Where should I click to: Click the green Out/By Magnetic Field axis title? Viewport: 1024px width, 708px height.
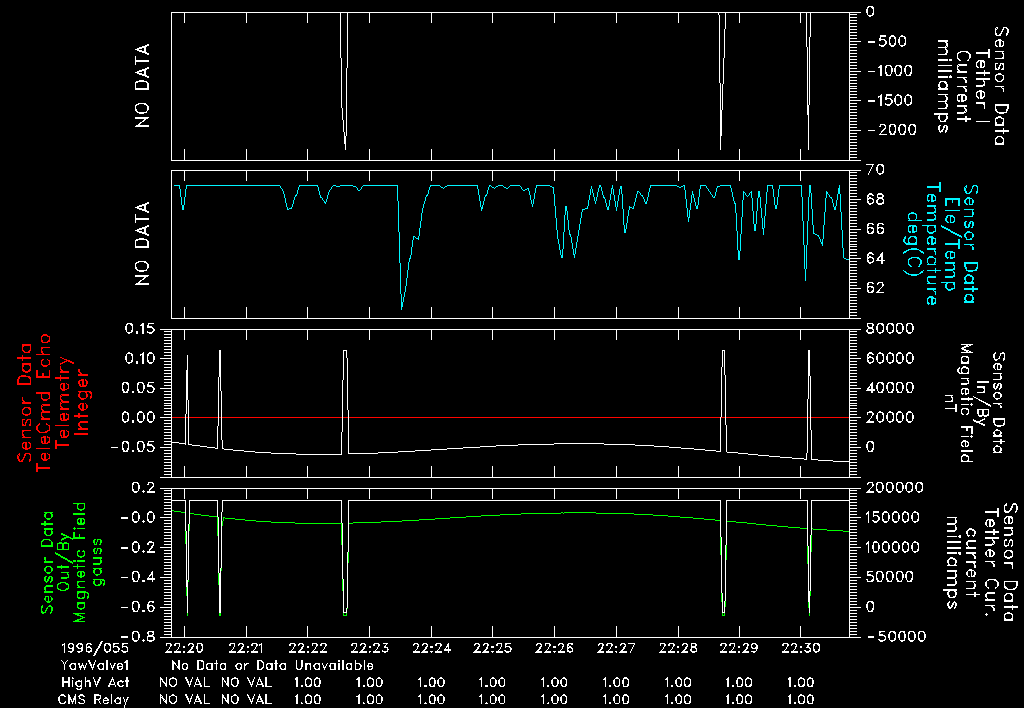pos(66,558)
